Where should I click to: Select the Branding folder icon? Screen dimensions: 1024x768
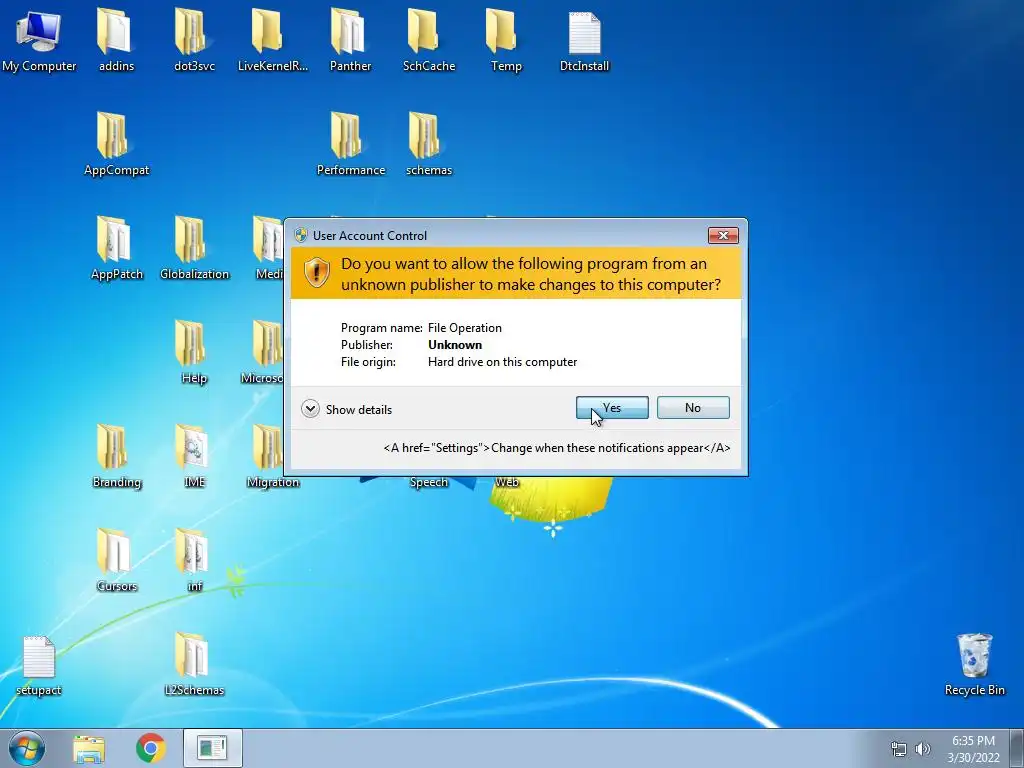coord(116,456)
